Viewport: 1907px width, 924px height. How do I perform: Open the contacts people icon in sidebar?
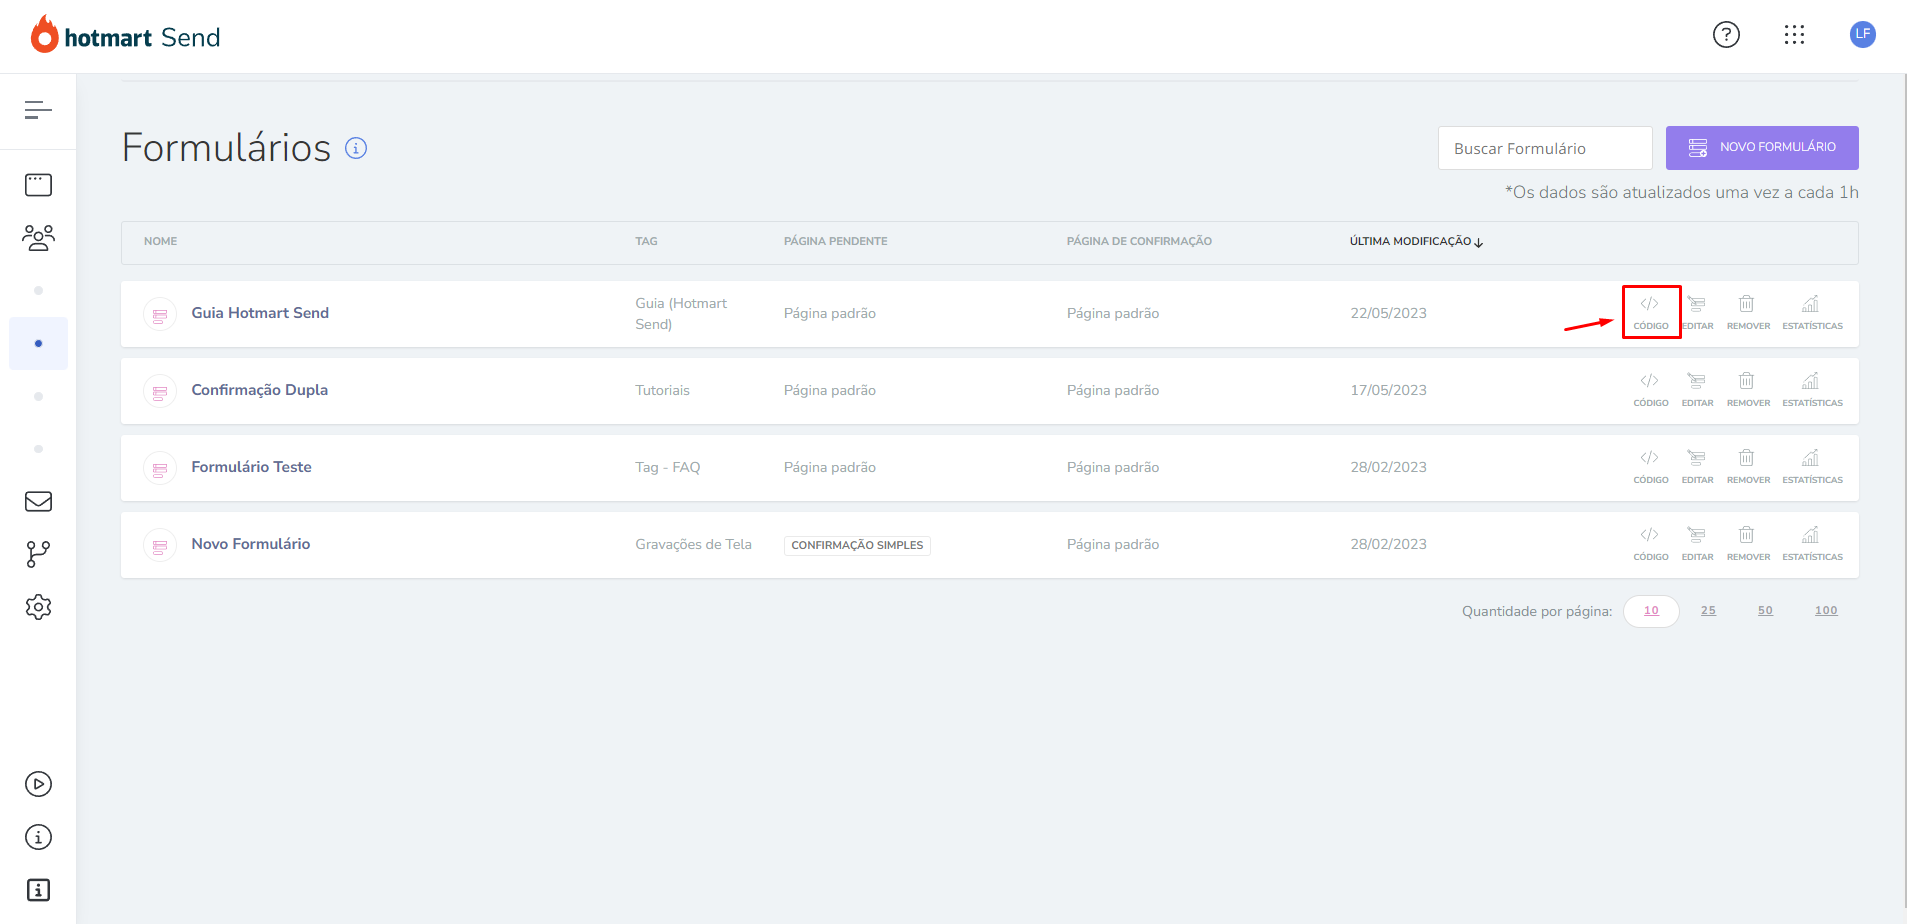tap(38, 238)
